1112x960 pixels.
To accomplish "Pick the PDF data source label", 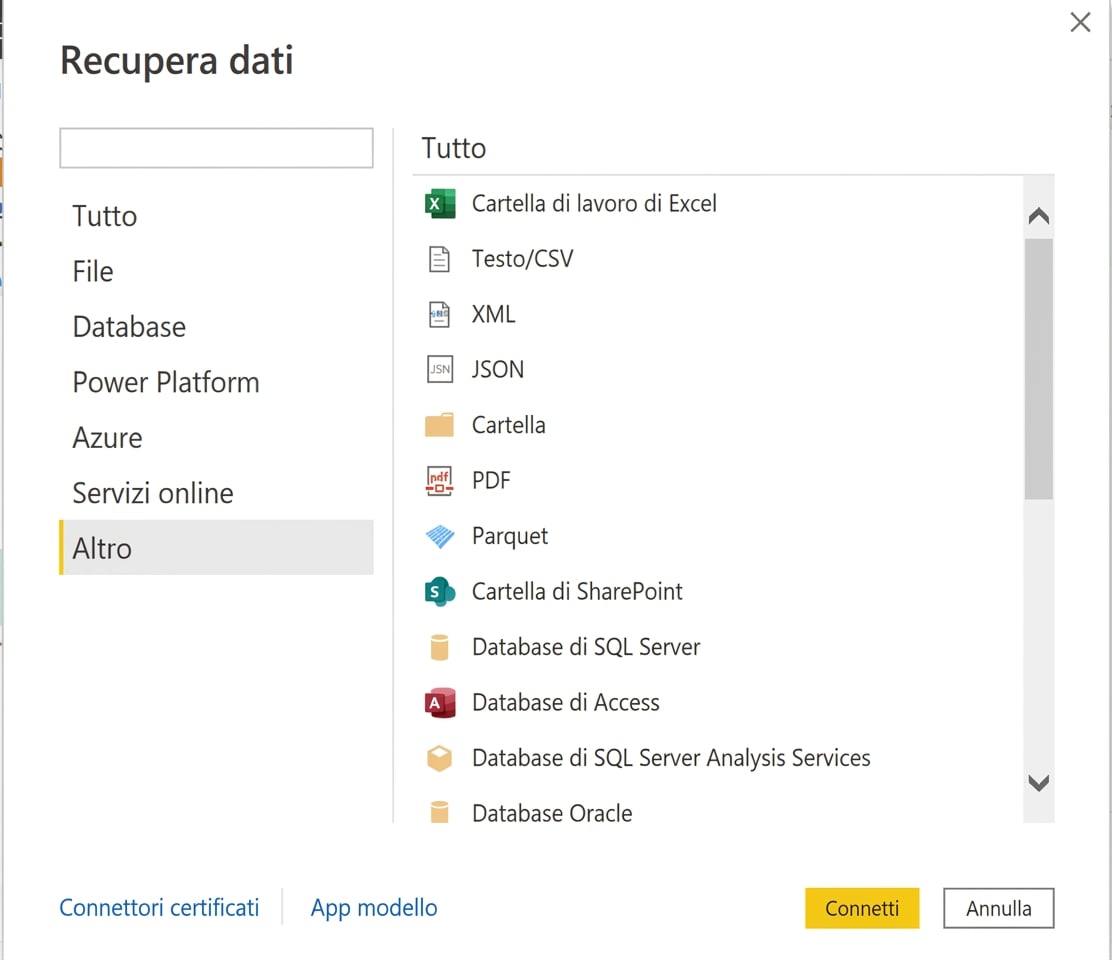I will 491,481.
